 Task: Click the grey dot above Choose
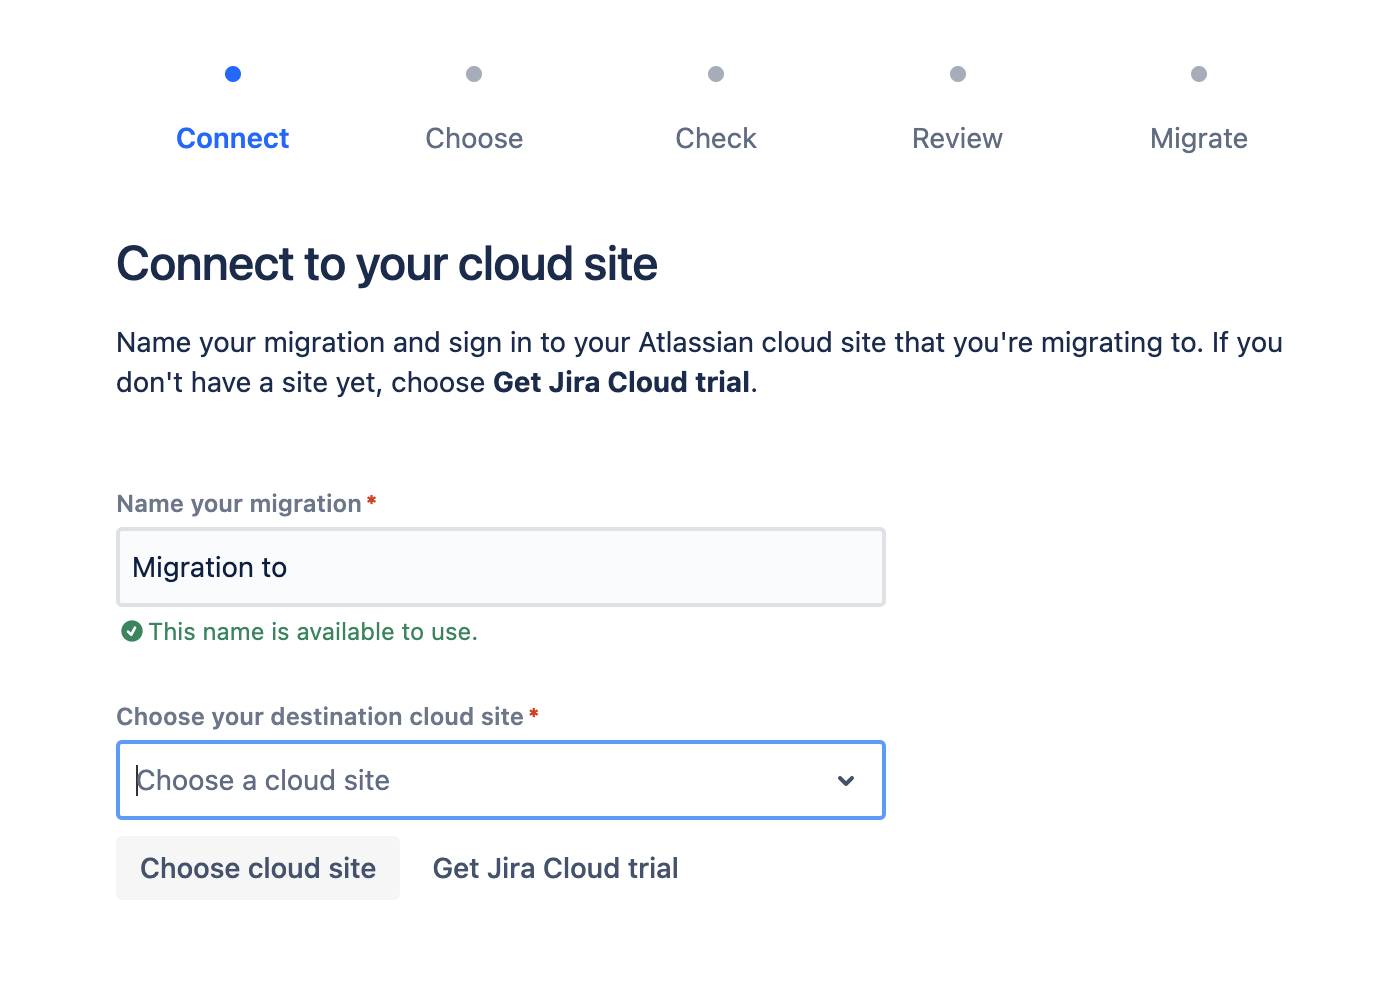coord(474,74)
